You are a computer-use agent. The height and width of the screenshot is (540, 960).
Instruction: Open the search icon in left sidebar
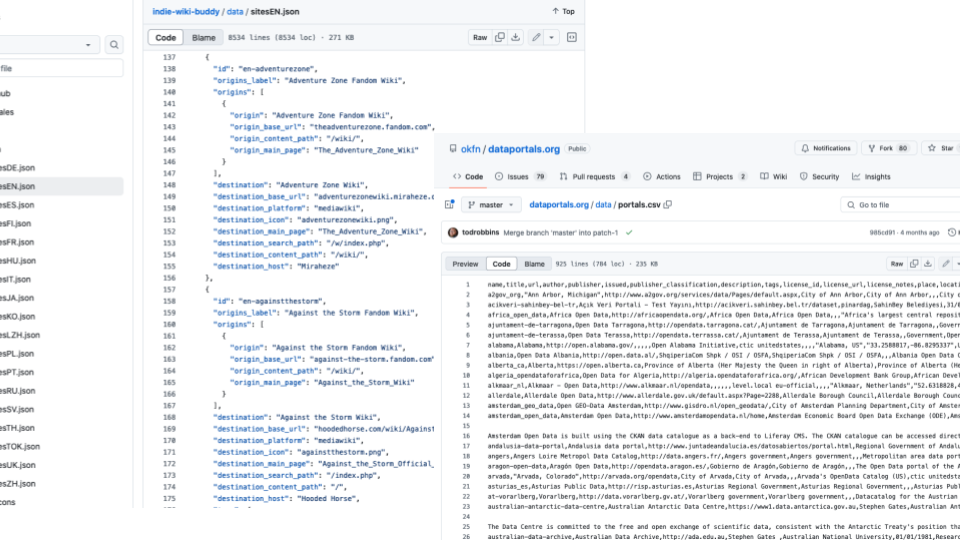(x=114, y=45)
